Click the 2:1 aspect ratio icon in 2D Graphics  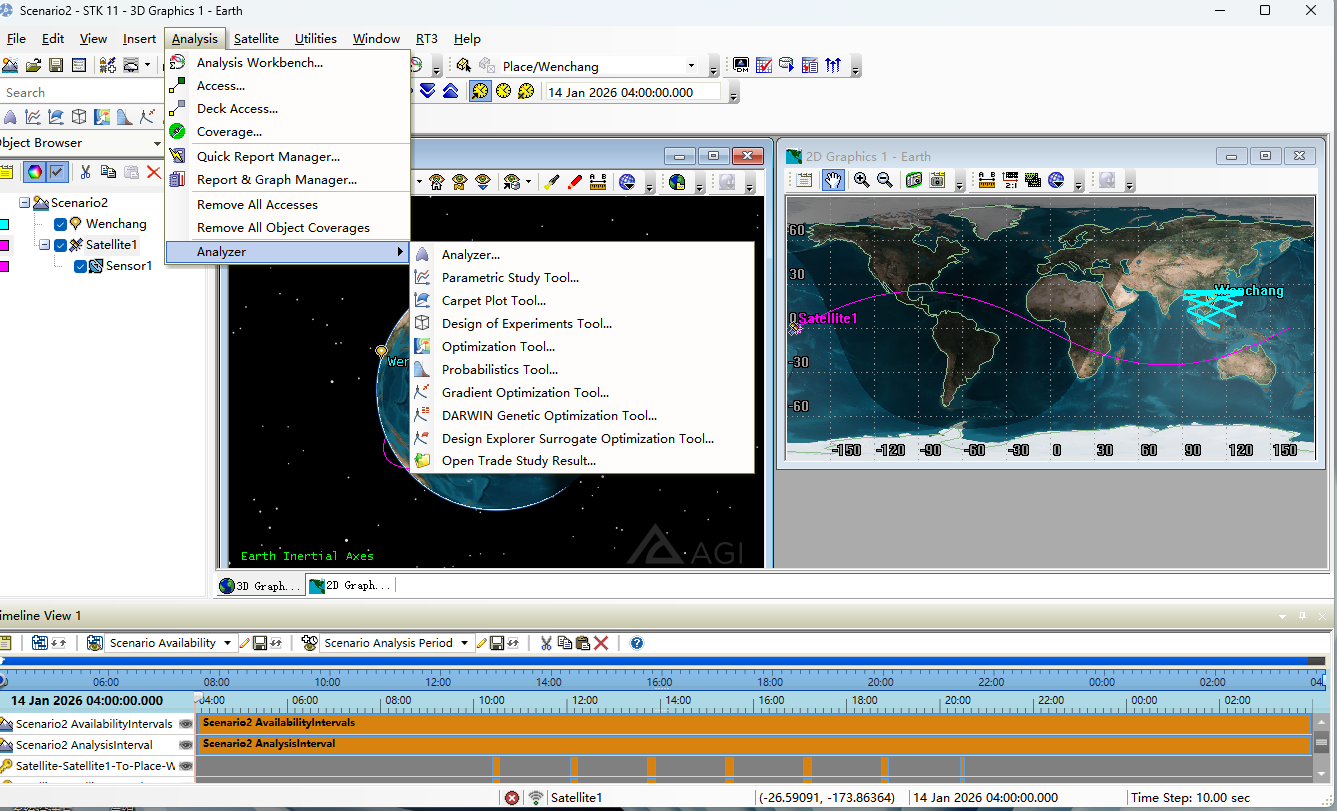[1010, 180]
